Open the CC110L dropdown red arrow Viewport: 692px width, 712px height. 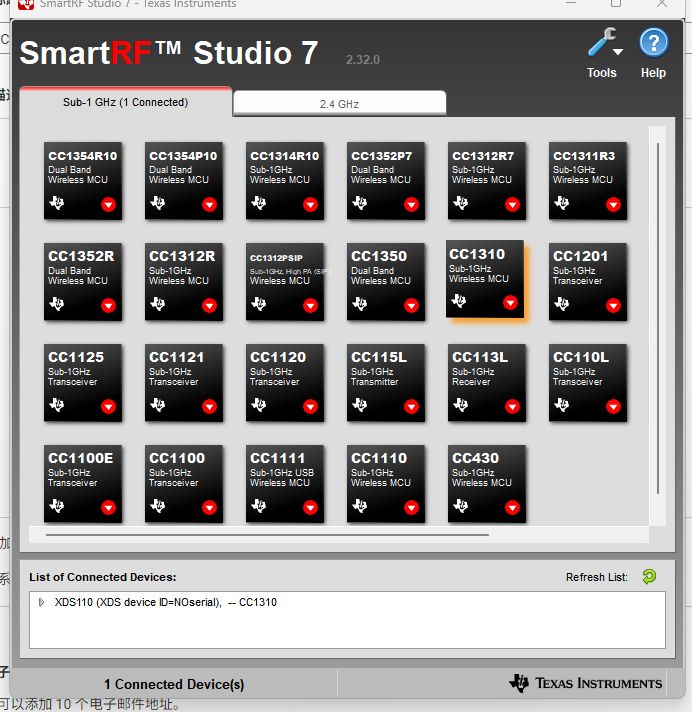(613, 406)
